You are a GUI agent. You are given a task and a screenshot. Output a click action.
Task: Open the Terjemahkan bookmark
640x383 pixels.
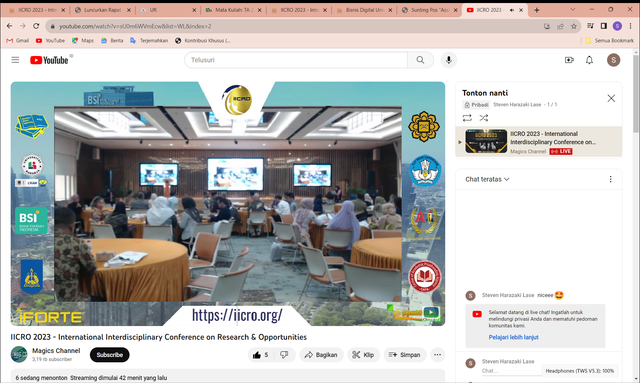[149, 41]
